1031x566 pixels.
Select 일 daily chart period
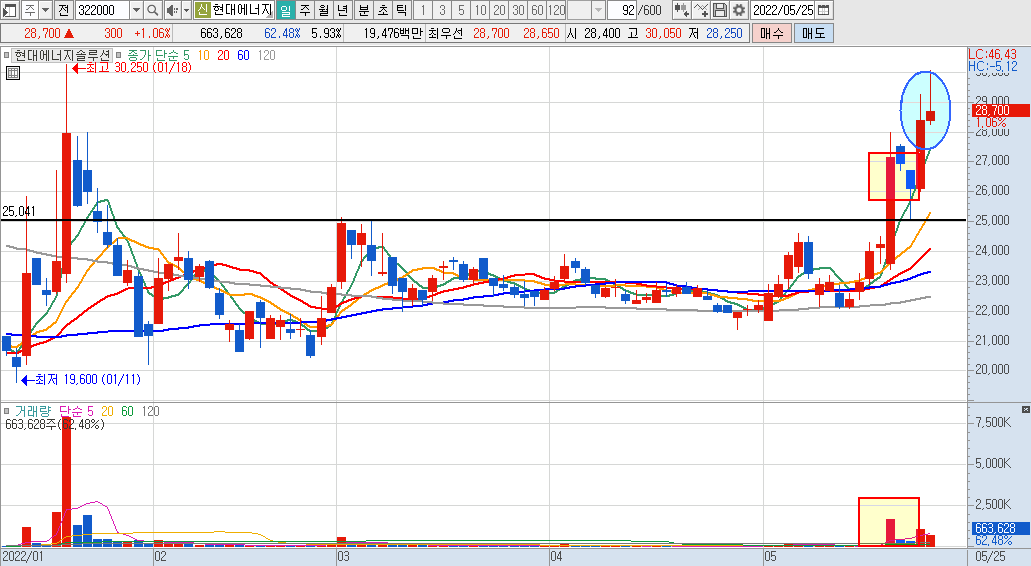285,10
